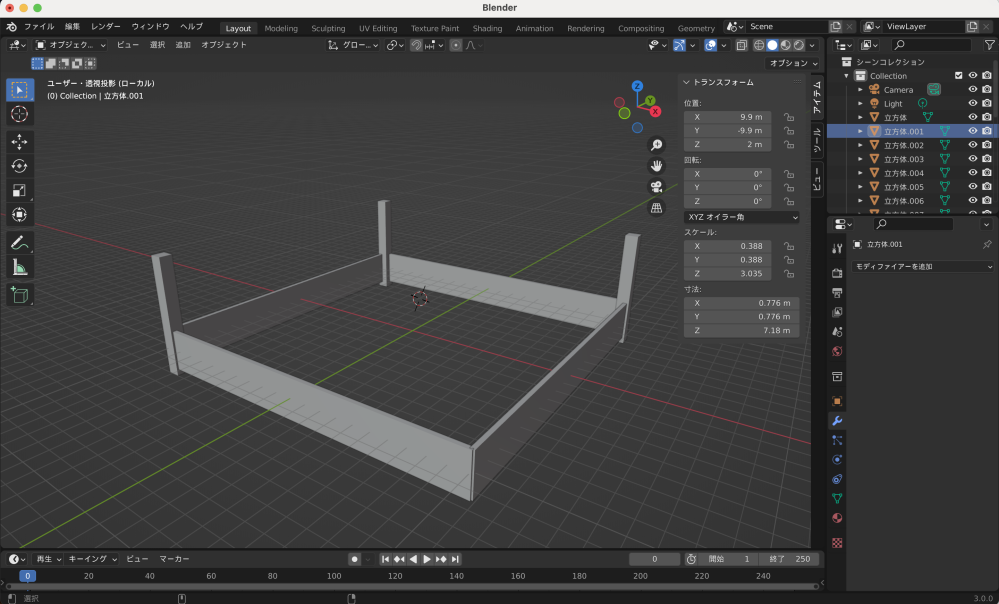
Task: Switch to the Shading workspace tab
Action: [x=487, y=28]
